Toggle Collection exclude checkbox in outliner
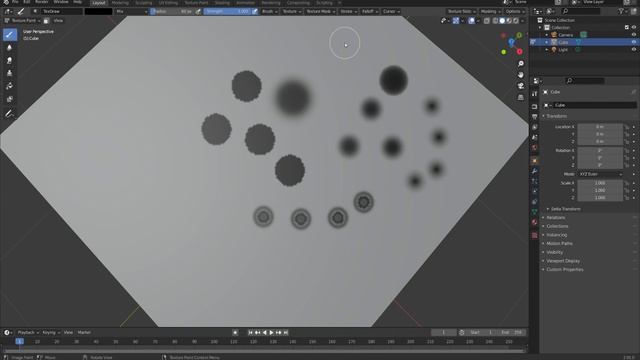The image size is (640, 360). pyautogui.click(x=627, y=27)
